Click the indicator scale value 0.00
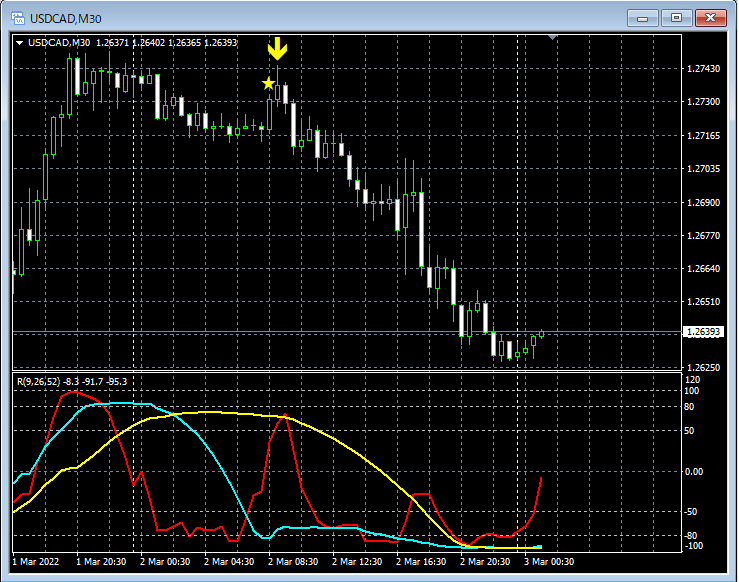The image size is (739, 582). tap(694, 471)
